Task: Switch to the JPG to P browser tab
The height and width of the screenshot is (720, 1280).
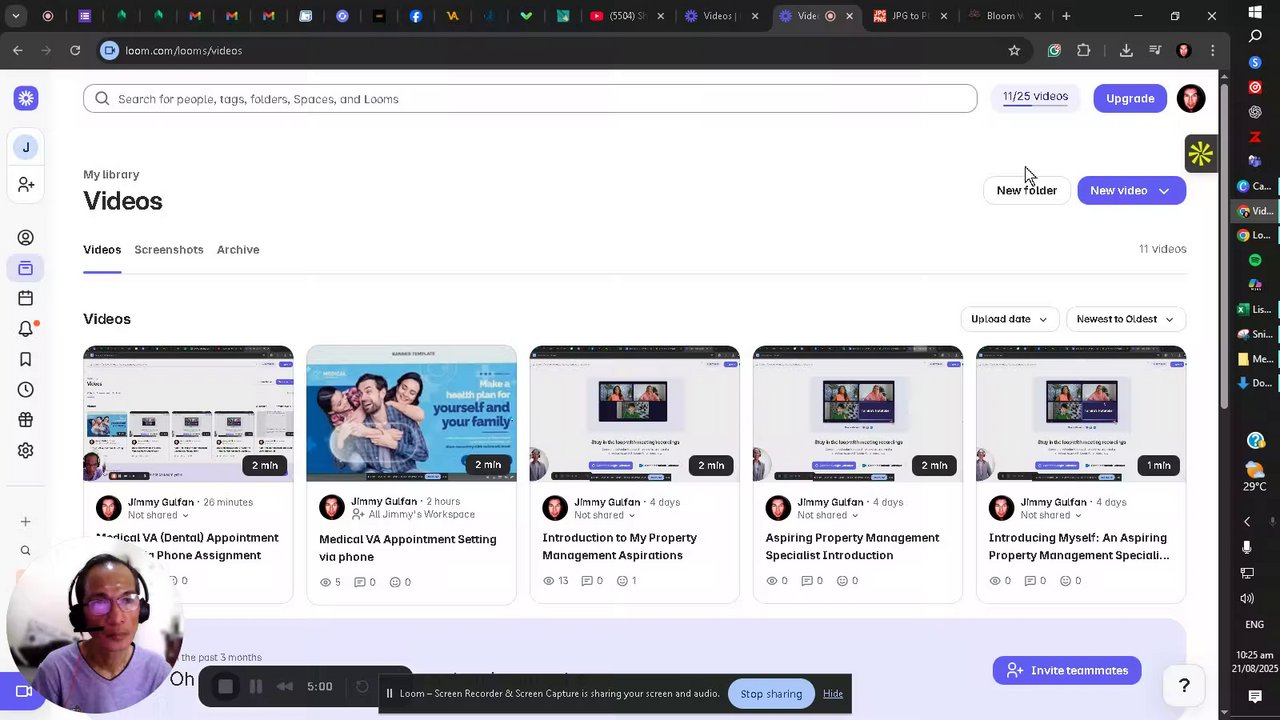Action: pos(909,16)
